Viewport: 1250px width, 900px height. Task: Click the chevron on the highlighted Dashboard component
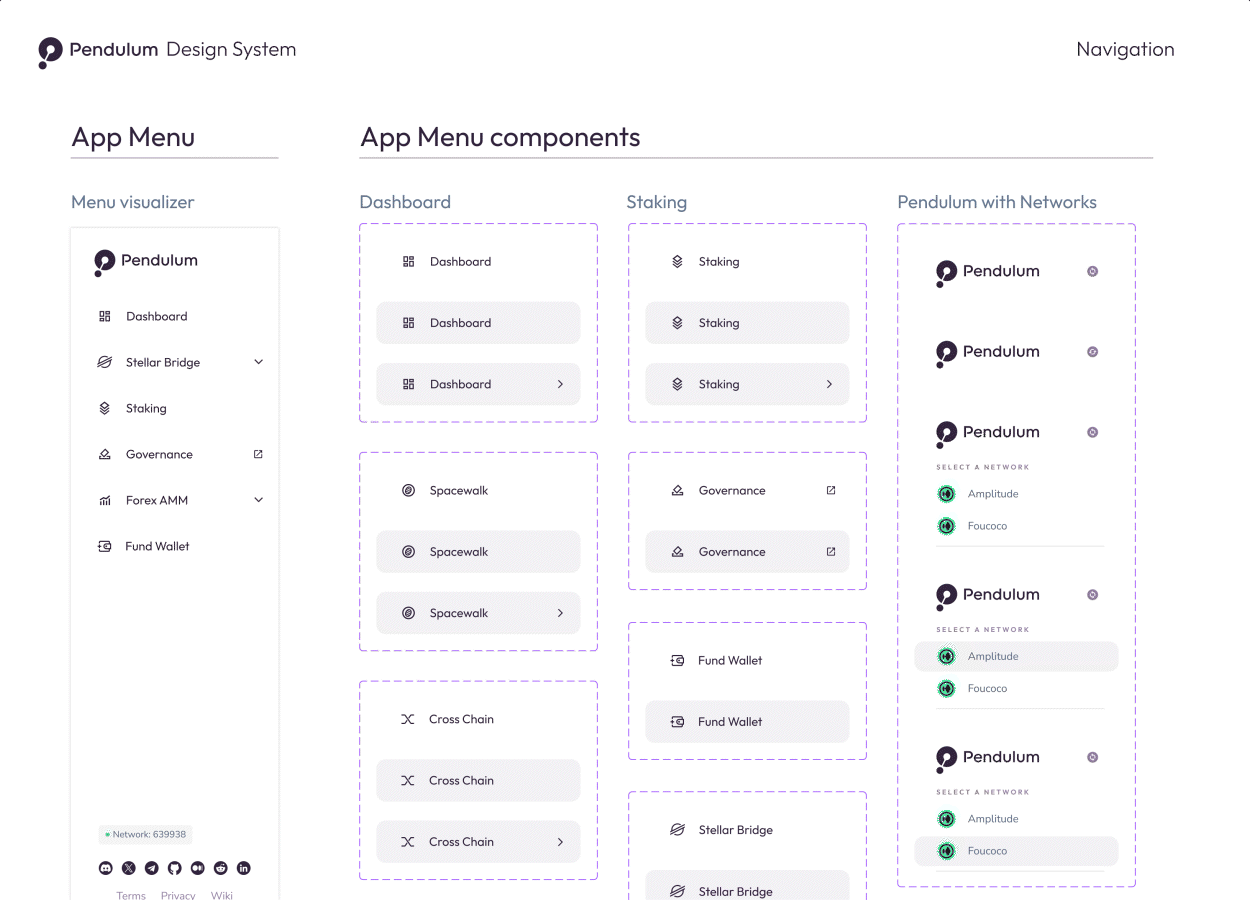pos(560,384)
